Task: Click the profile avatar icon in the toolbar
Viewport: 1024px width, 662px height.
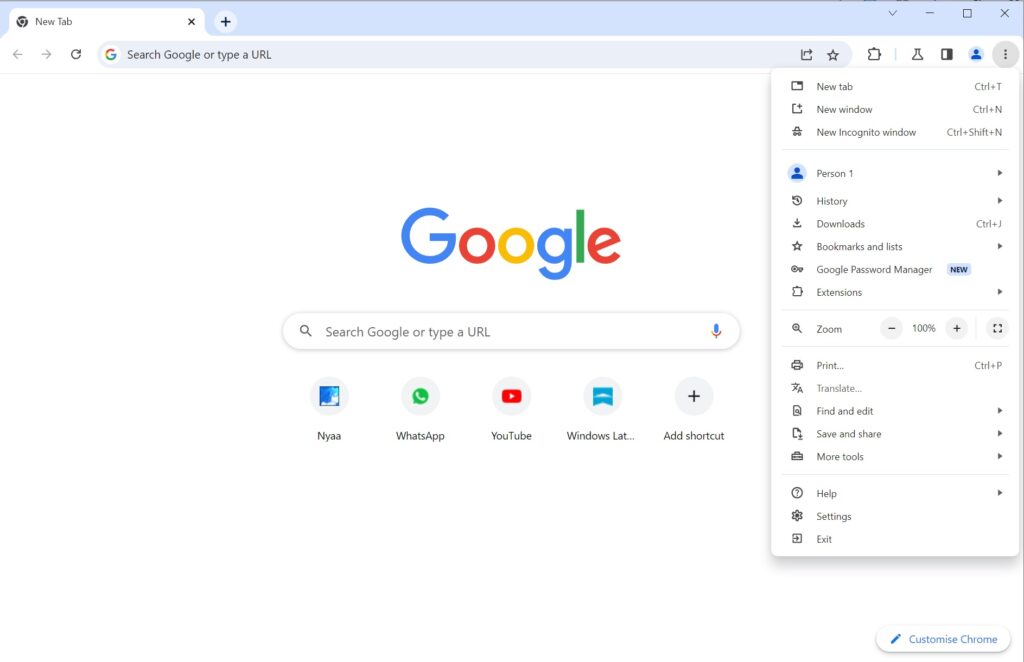Action: point(976,54)
